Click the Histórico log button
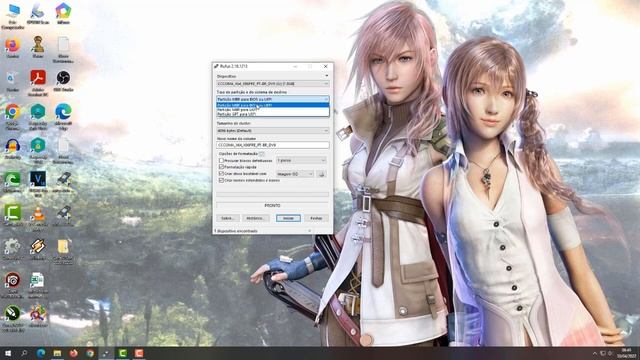Screen dimensions: 640x360 click(255, 218)
